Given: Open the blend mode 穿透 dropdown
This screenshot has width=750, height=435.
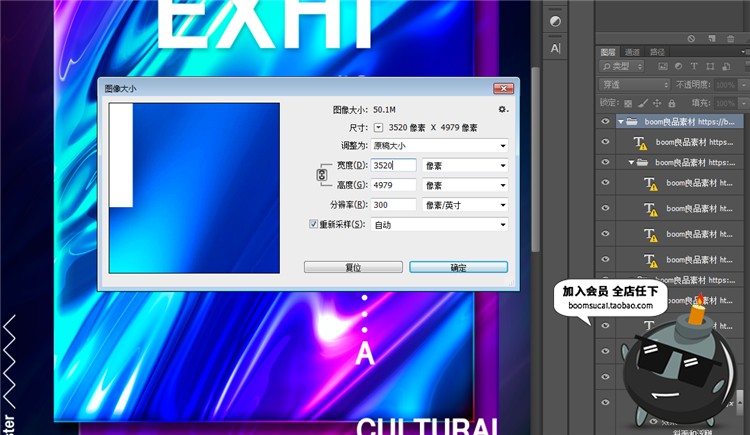Looking at the screenshot, I should point(634,85).
